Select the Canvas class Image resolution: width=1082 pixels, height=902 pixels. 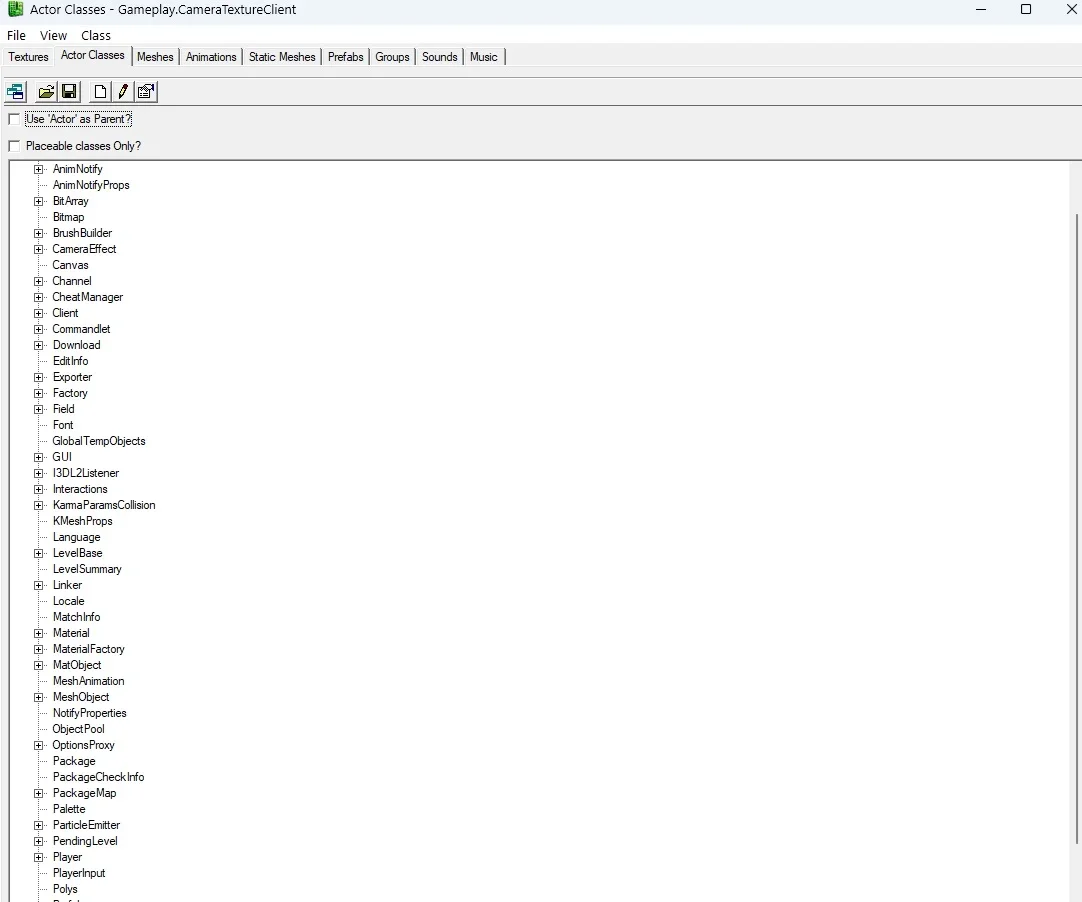coord(70,265)
